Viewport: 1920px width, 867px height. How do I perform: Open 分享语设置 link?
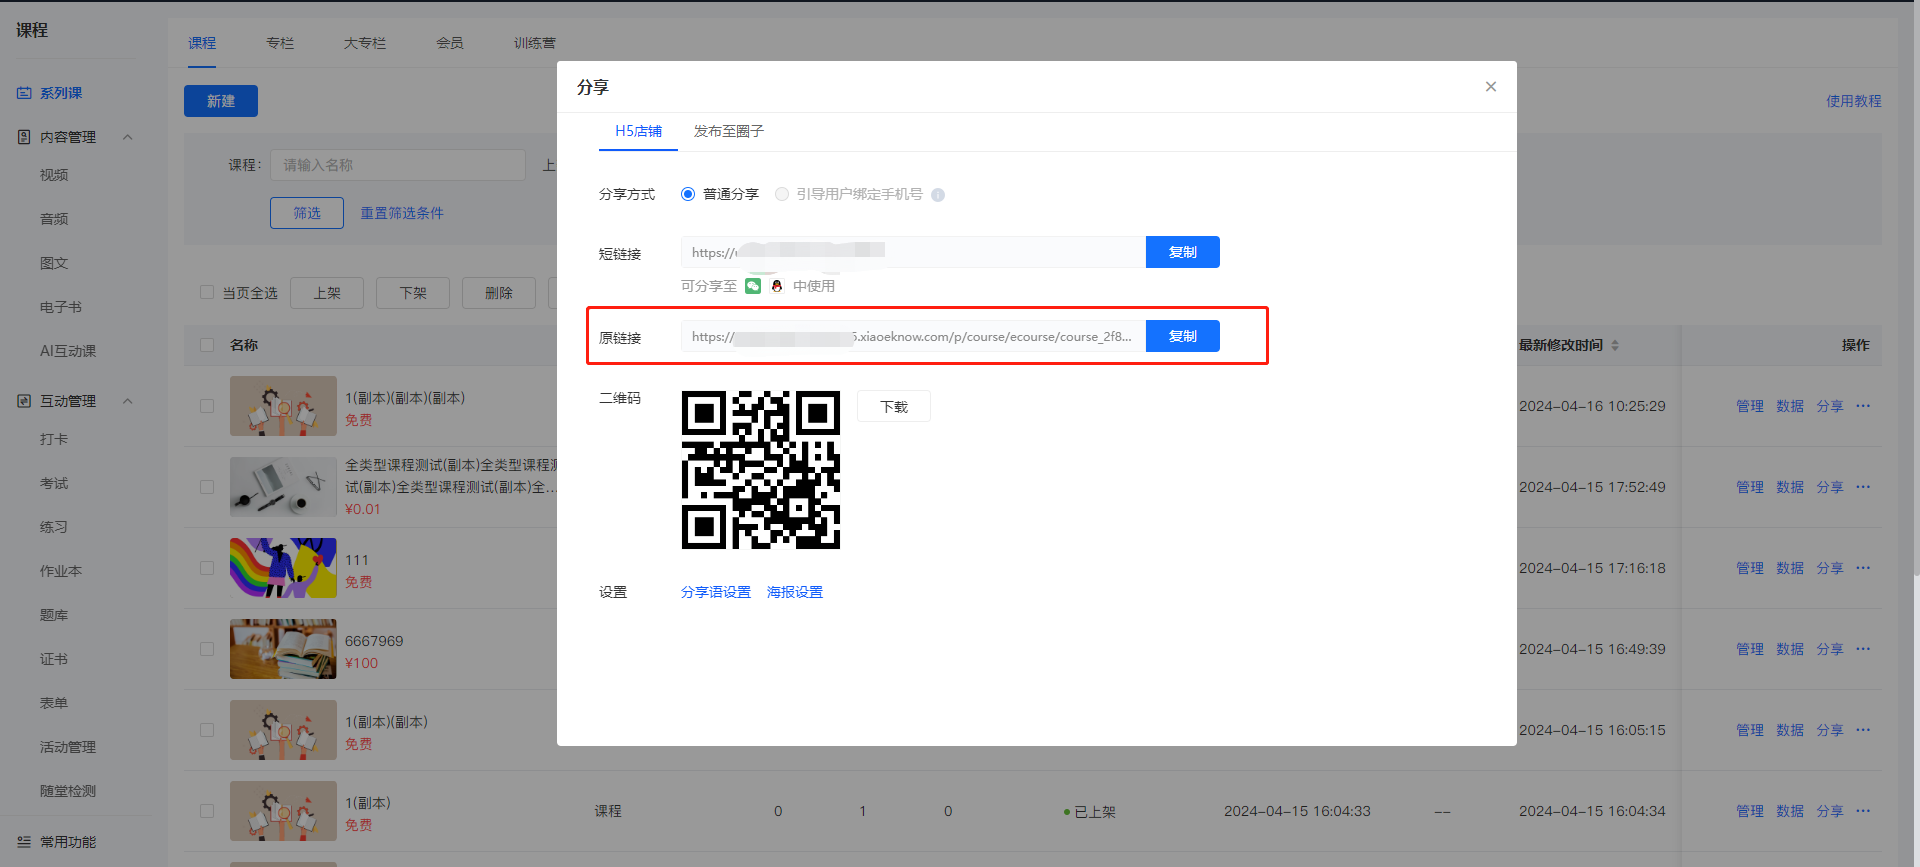click(716, 592)
